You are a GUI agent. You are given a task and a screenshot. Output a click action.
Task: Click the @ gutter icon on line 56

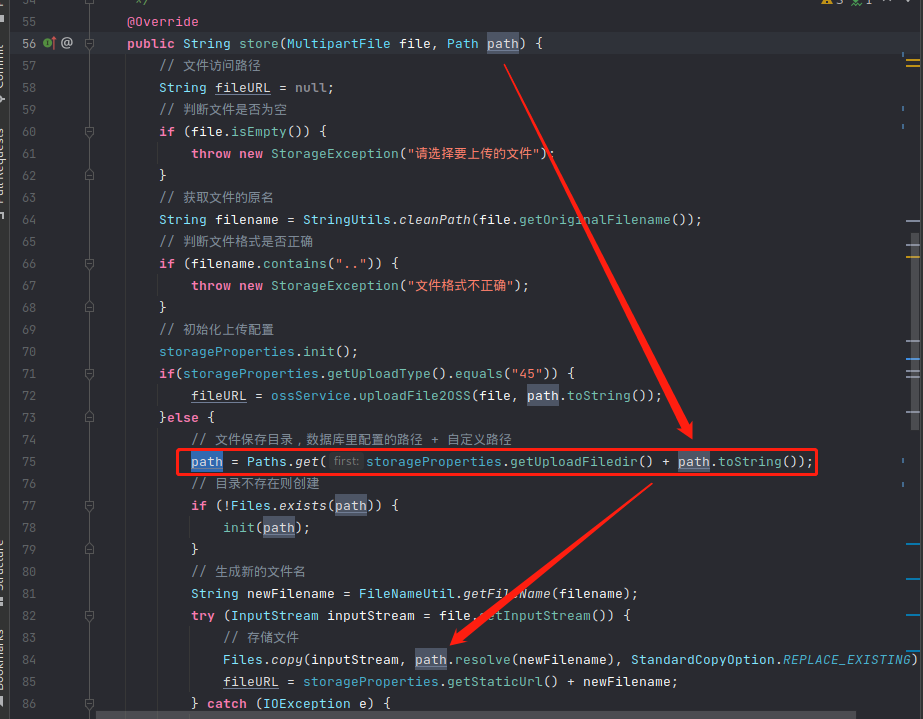pos(67,43)
